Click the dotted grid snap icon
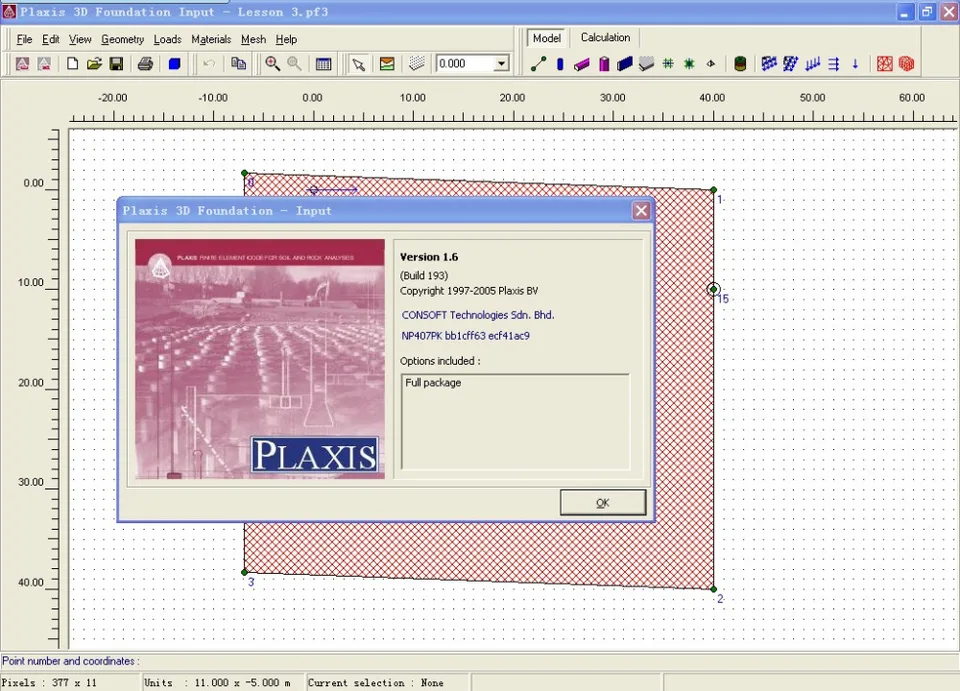Image resolution: width=960 pixels, height=691 pixels. 416,64
